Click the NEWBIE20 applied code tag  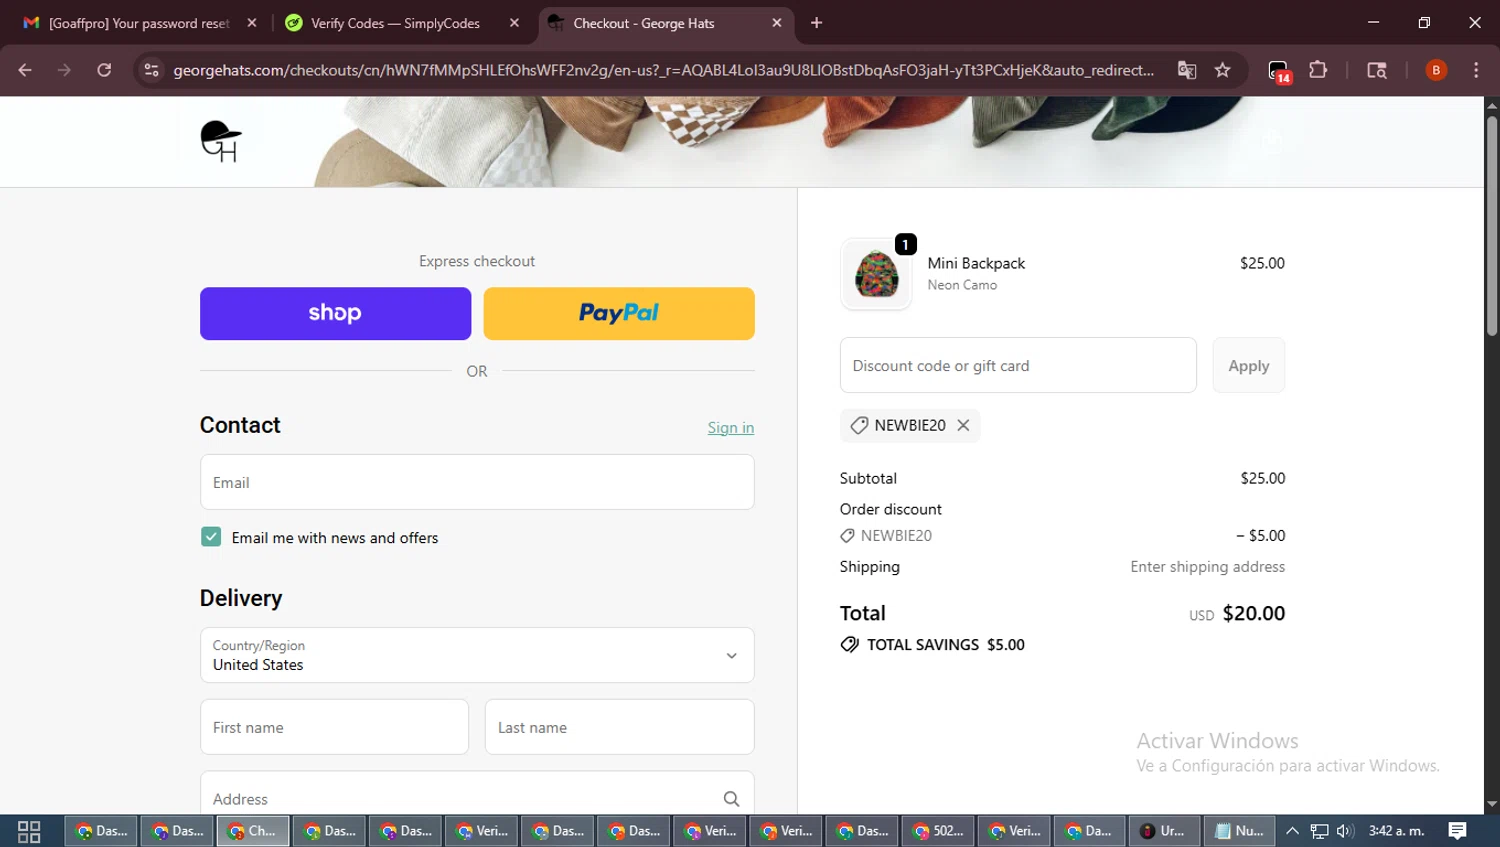909,425
